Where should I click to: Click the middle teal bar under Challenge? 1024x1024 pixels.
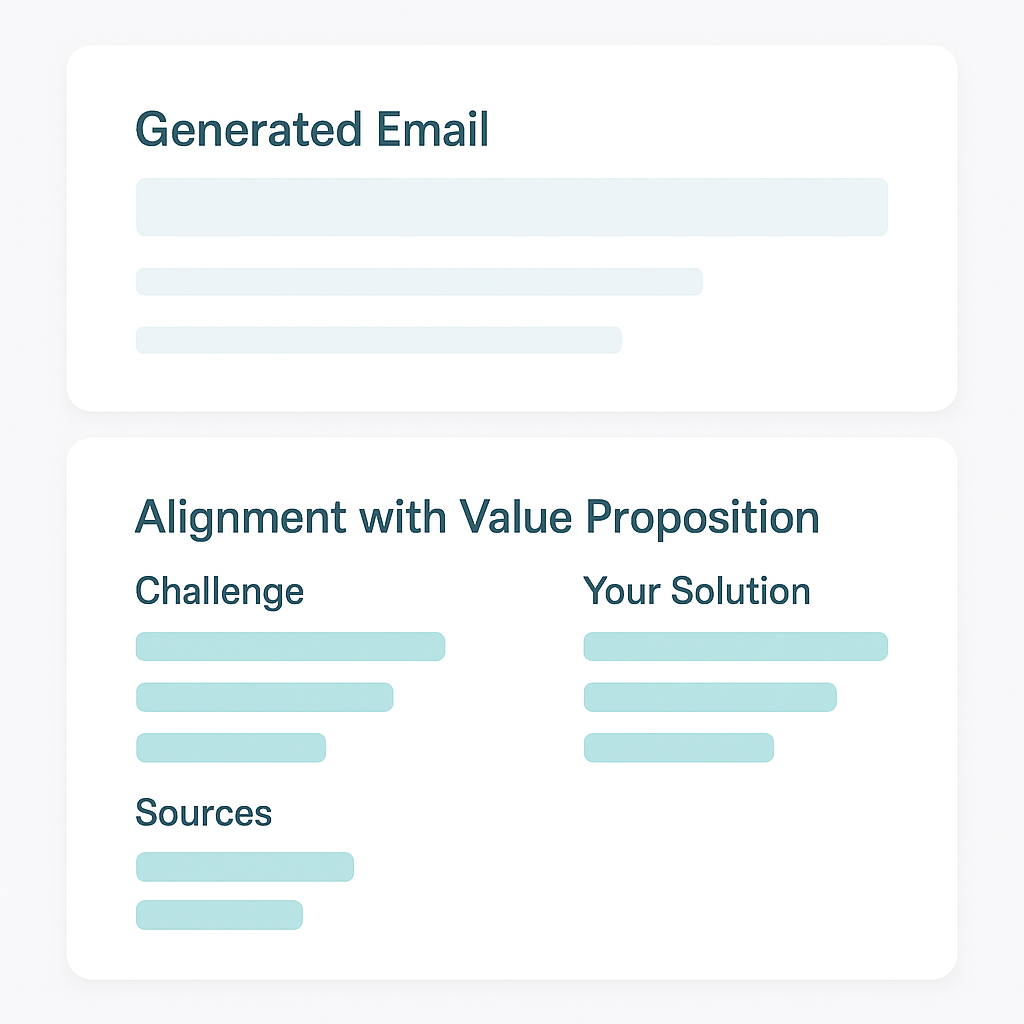pyautogui.click(x=264, y=697)
